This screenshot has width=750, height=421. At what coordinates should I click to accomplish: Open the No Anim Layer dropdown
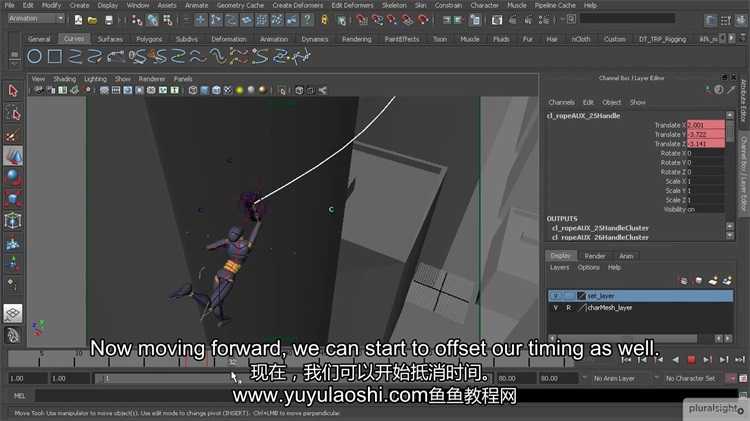pyautogui.click(x=618, y=378)
